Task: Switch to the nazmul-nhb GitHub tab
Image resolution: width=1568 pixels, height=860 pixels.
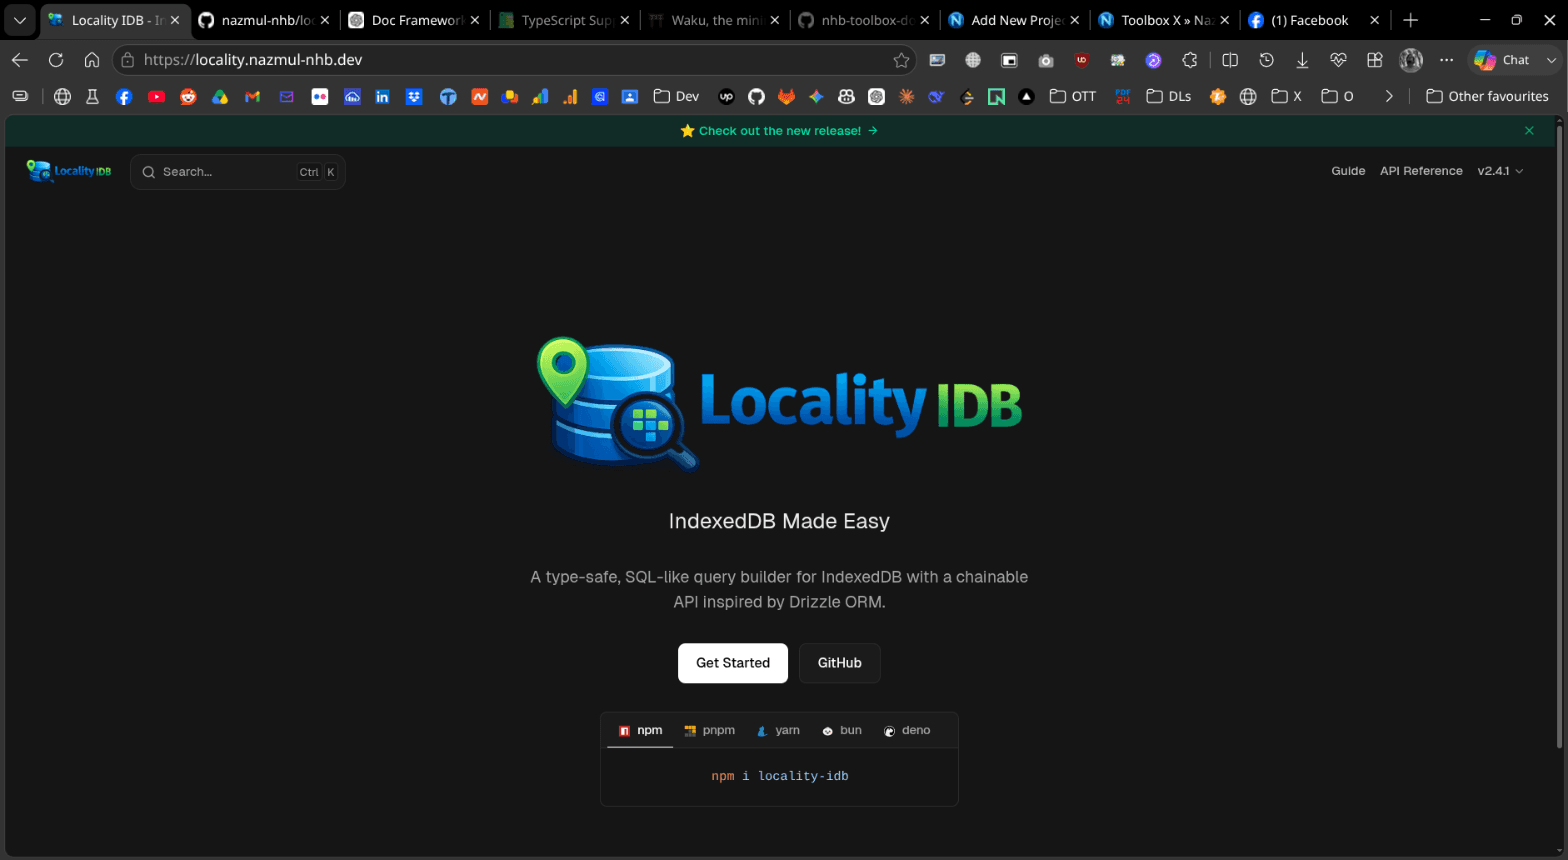Action: click(265, 20)
